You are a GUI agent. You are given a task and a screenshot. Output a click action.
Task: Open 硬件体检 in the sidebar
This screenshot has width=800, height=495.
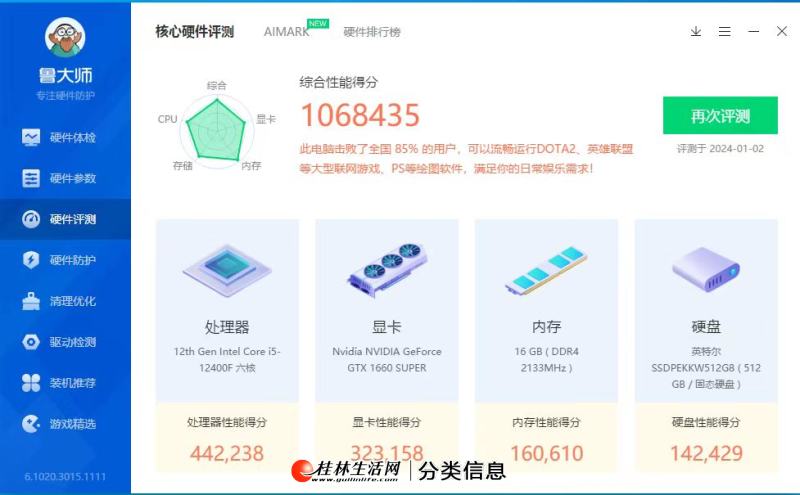65,137
